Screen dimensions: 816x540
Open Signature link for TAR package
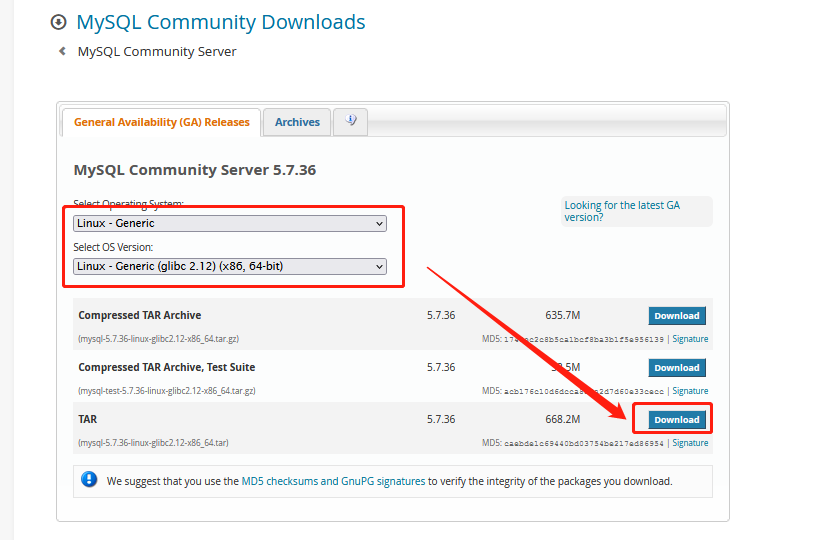(x=690, y=443)
